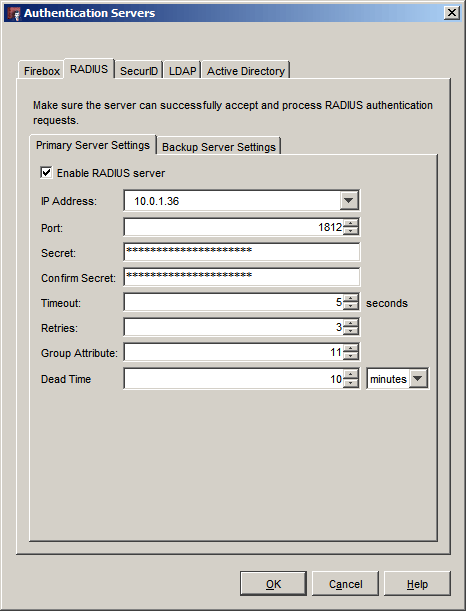Confirm settings with OK button
The image size is (466, 611).
[273, 584]
